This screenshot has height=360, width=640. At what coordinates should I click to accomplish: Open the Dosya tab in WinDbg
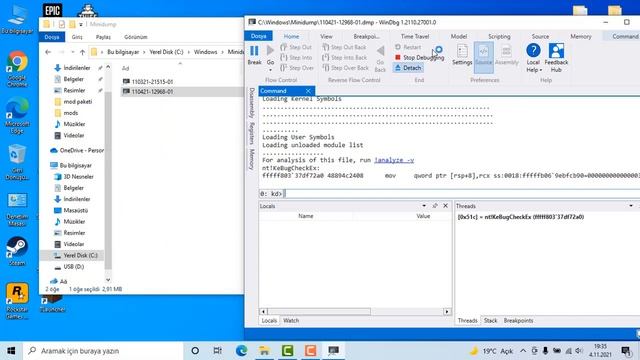258,36
